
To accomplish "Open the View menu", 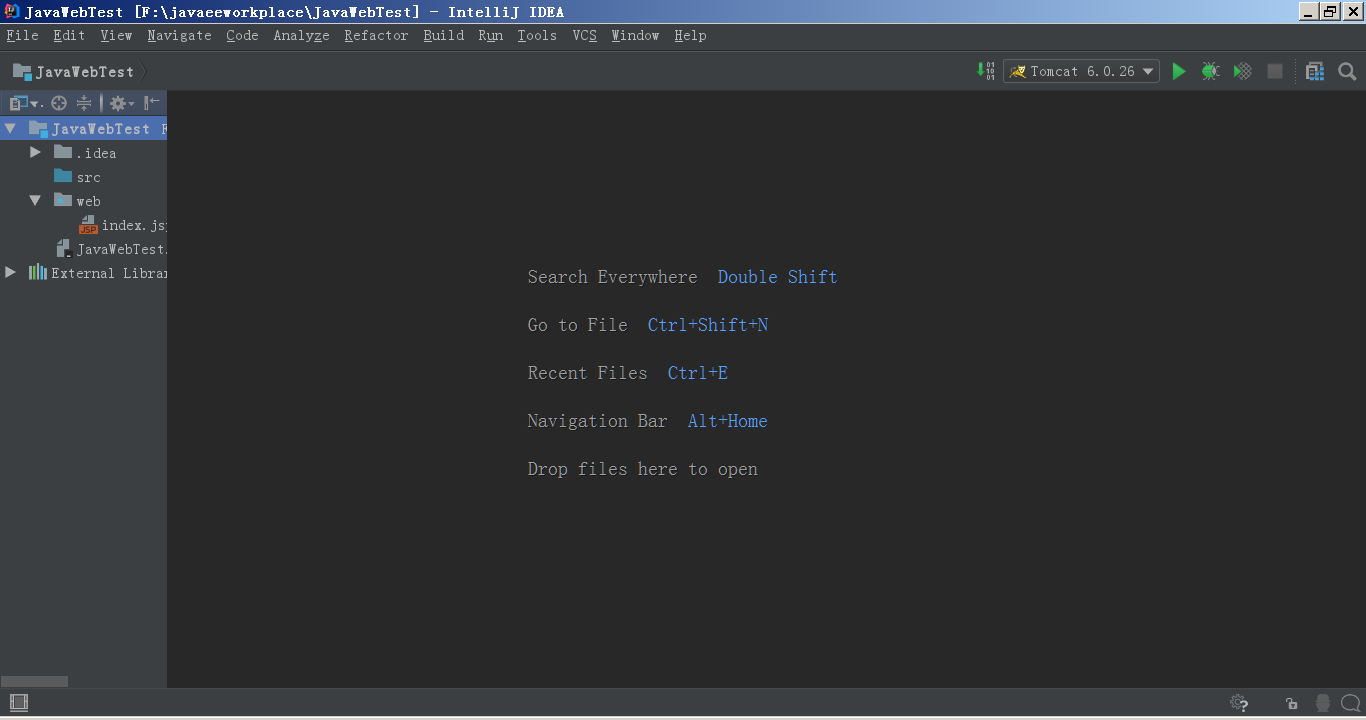I will 116,35.
